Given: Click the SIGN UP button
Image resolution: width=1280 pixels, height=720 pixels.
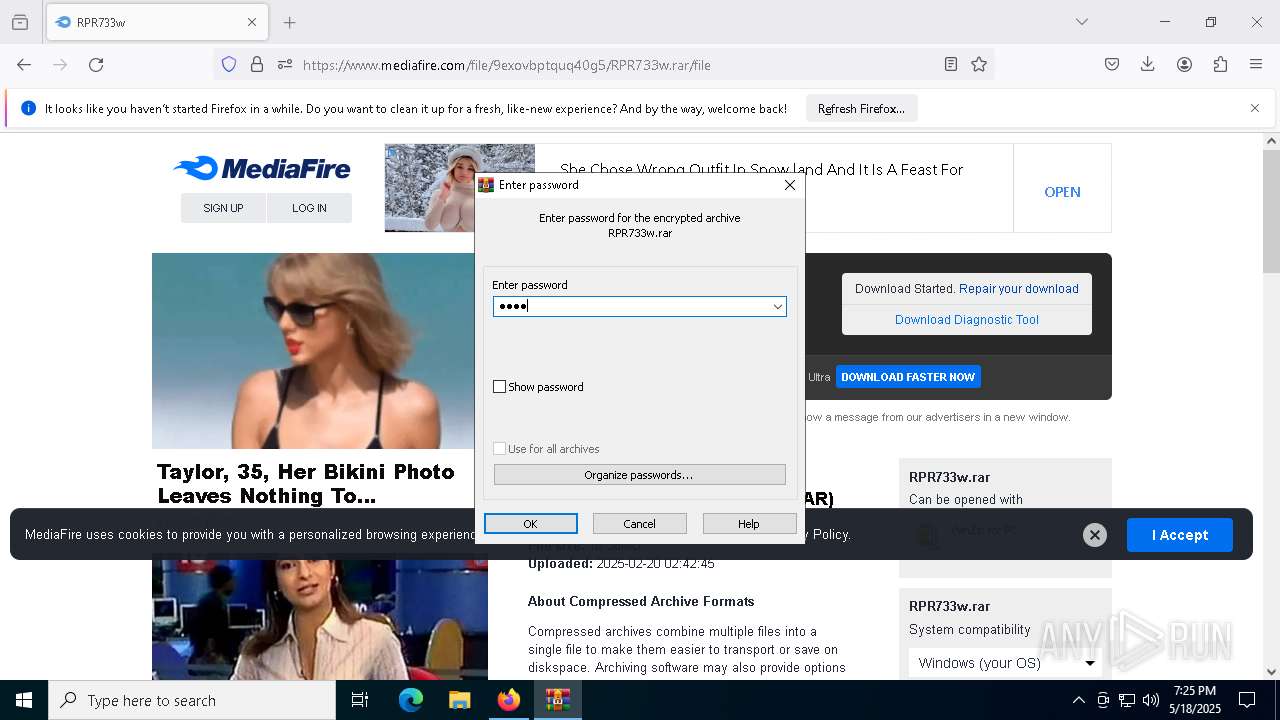Looking at the screenshot, I should [x=223, y=208].
